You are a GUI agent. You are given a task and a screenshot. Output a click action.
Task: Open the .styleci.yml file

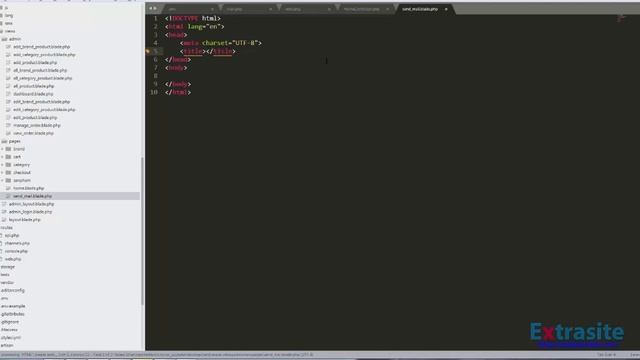point(11,338)
